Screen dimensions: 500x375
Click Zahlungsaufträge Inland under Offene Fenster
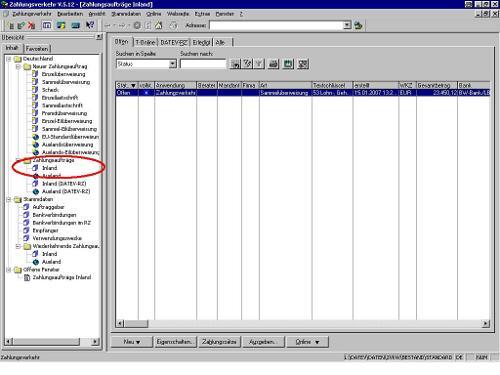coord(62,277)
